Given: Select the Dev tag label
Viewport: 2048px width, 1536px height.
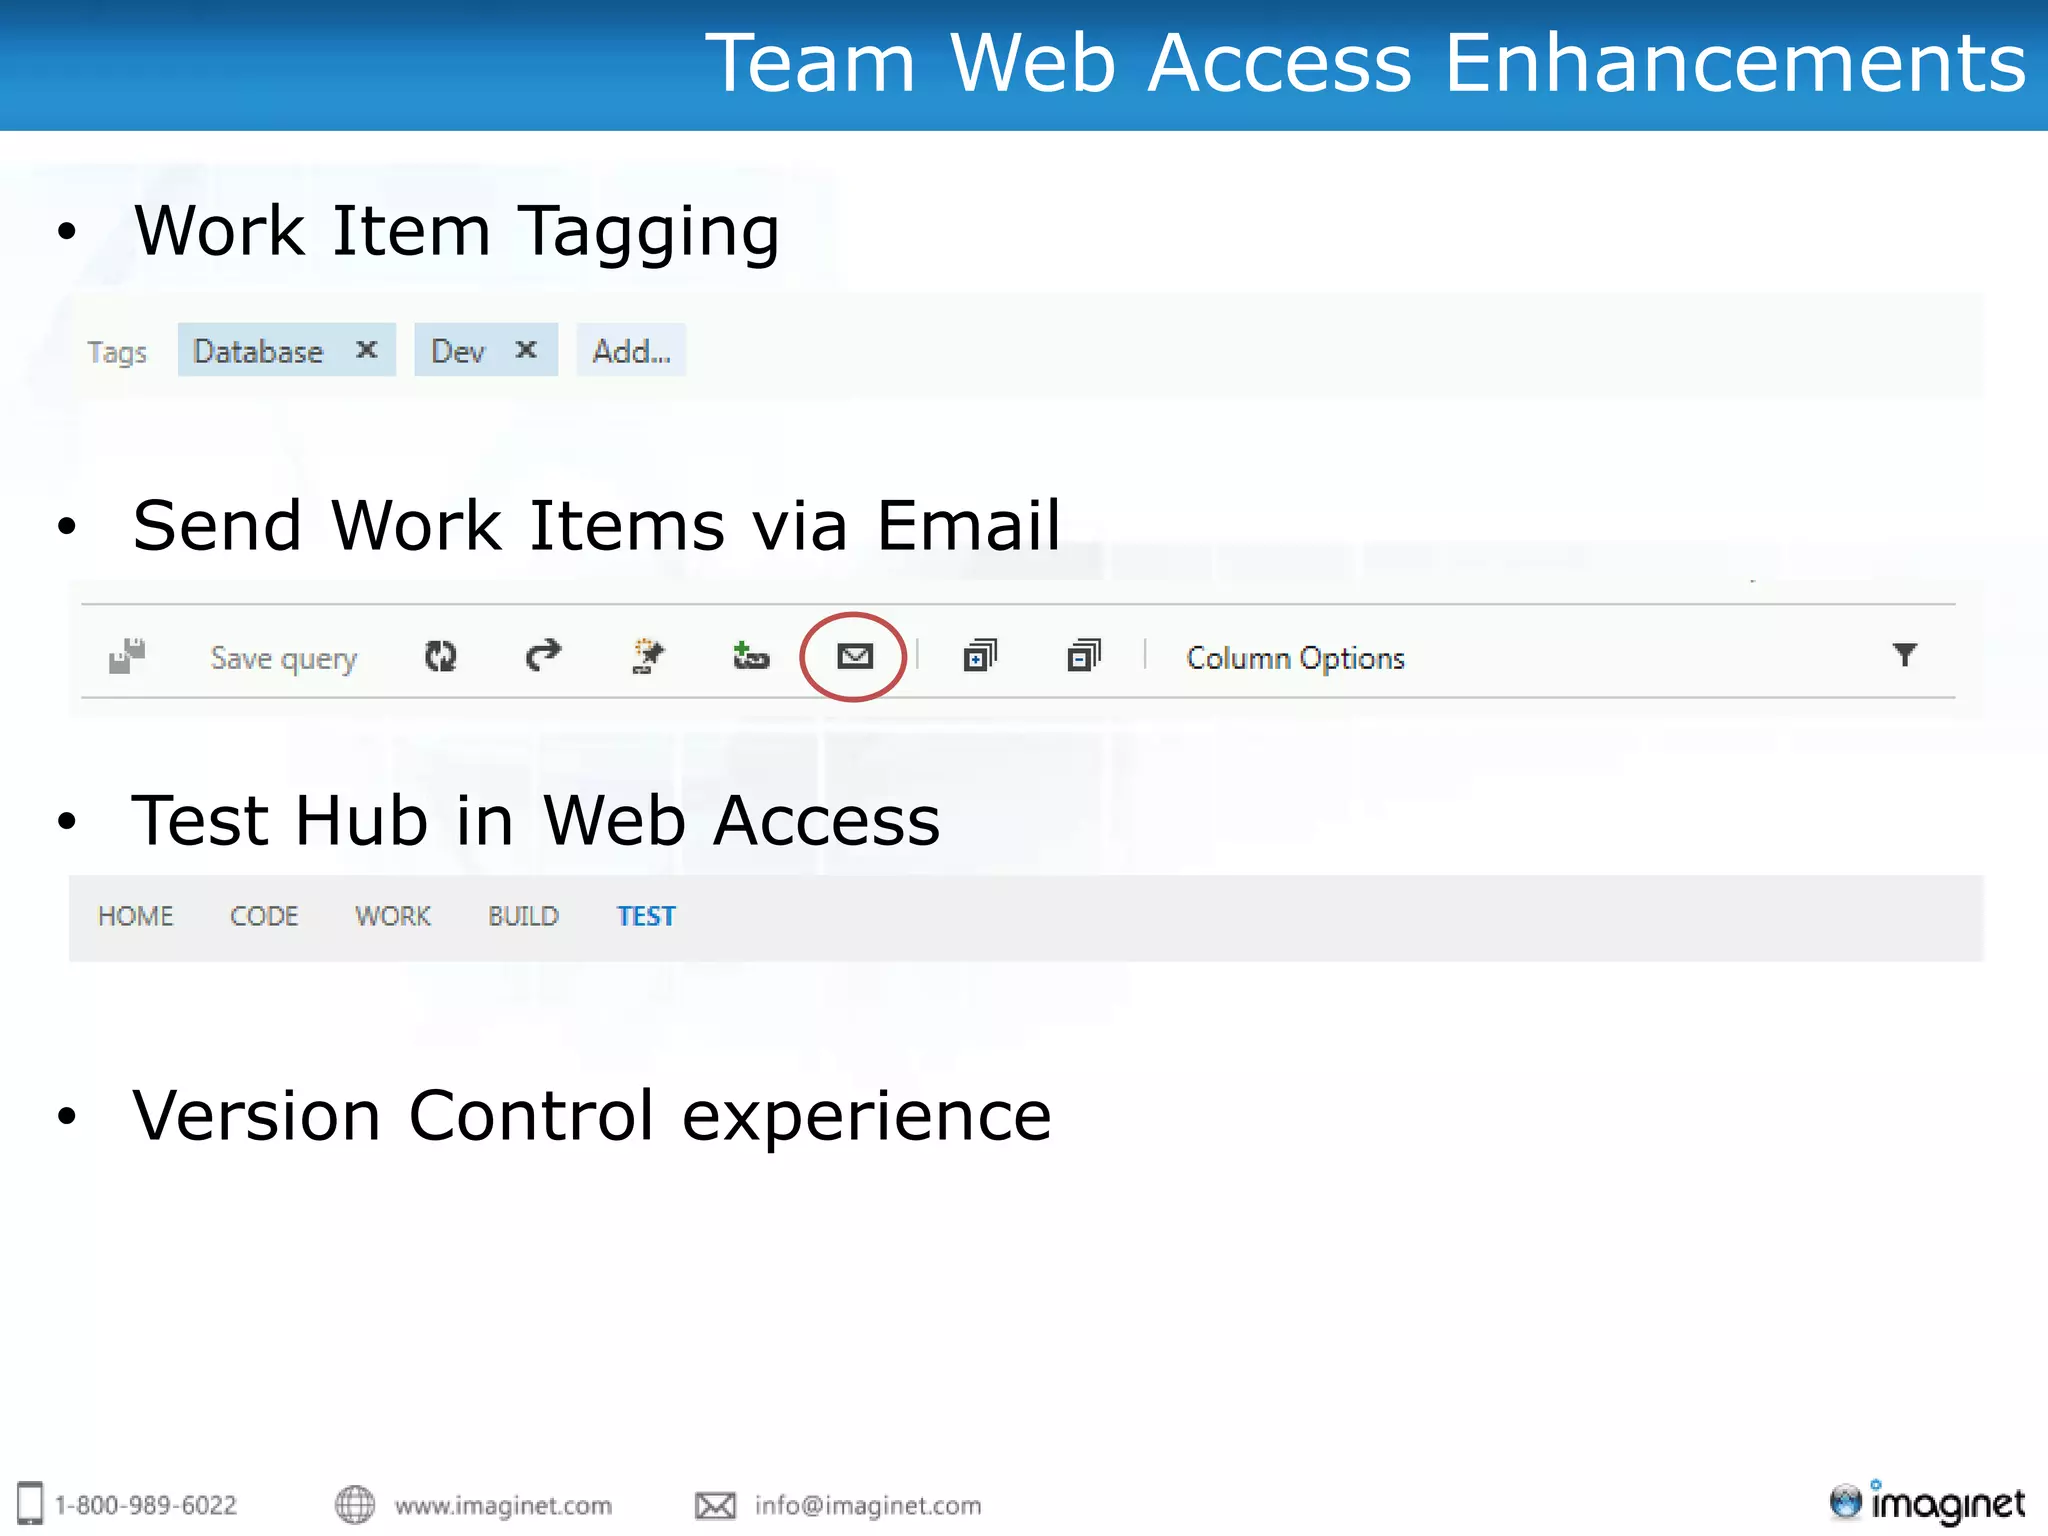Looking at the screenshot, I should point(458,351).
